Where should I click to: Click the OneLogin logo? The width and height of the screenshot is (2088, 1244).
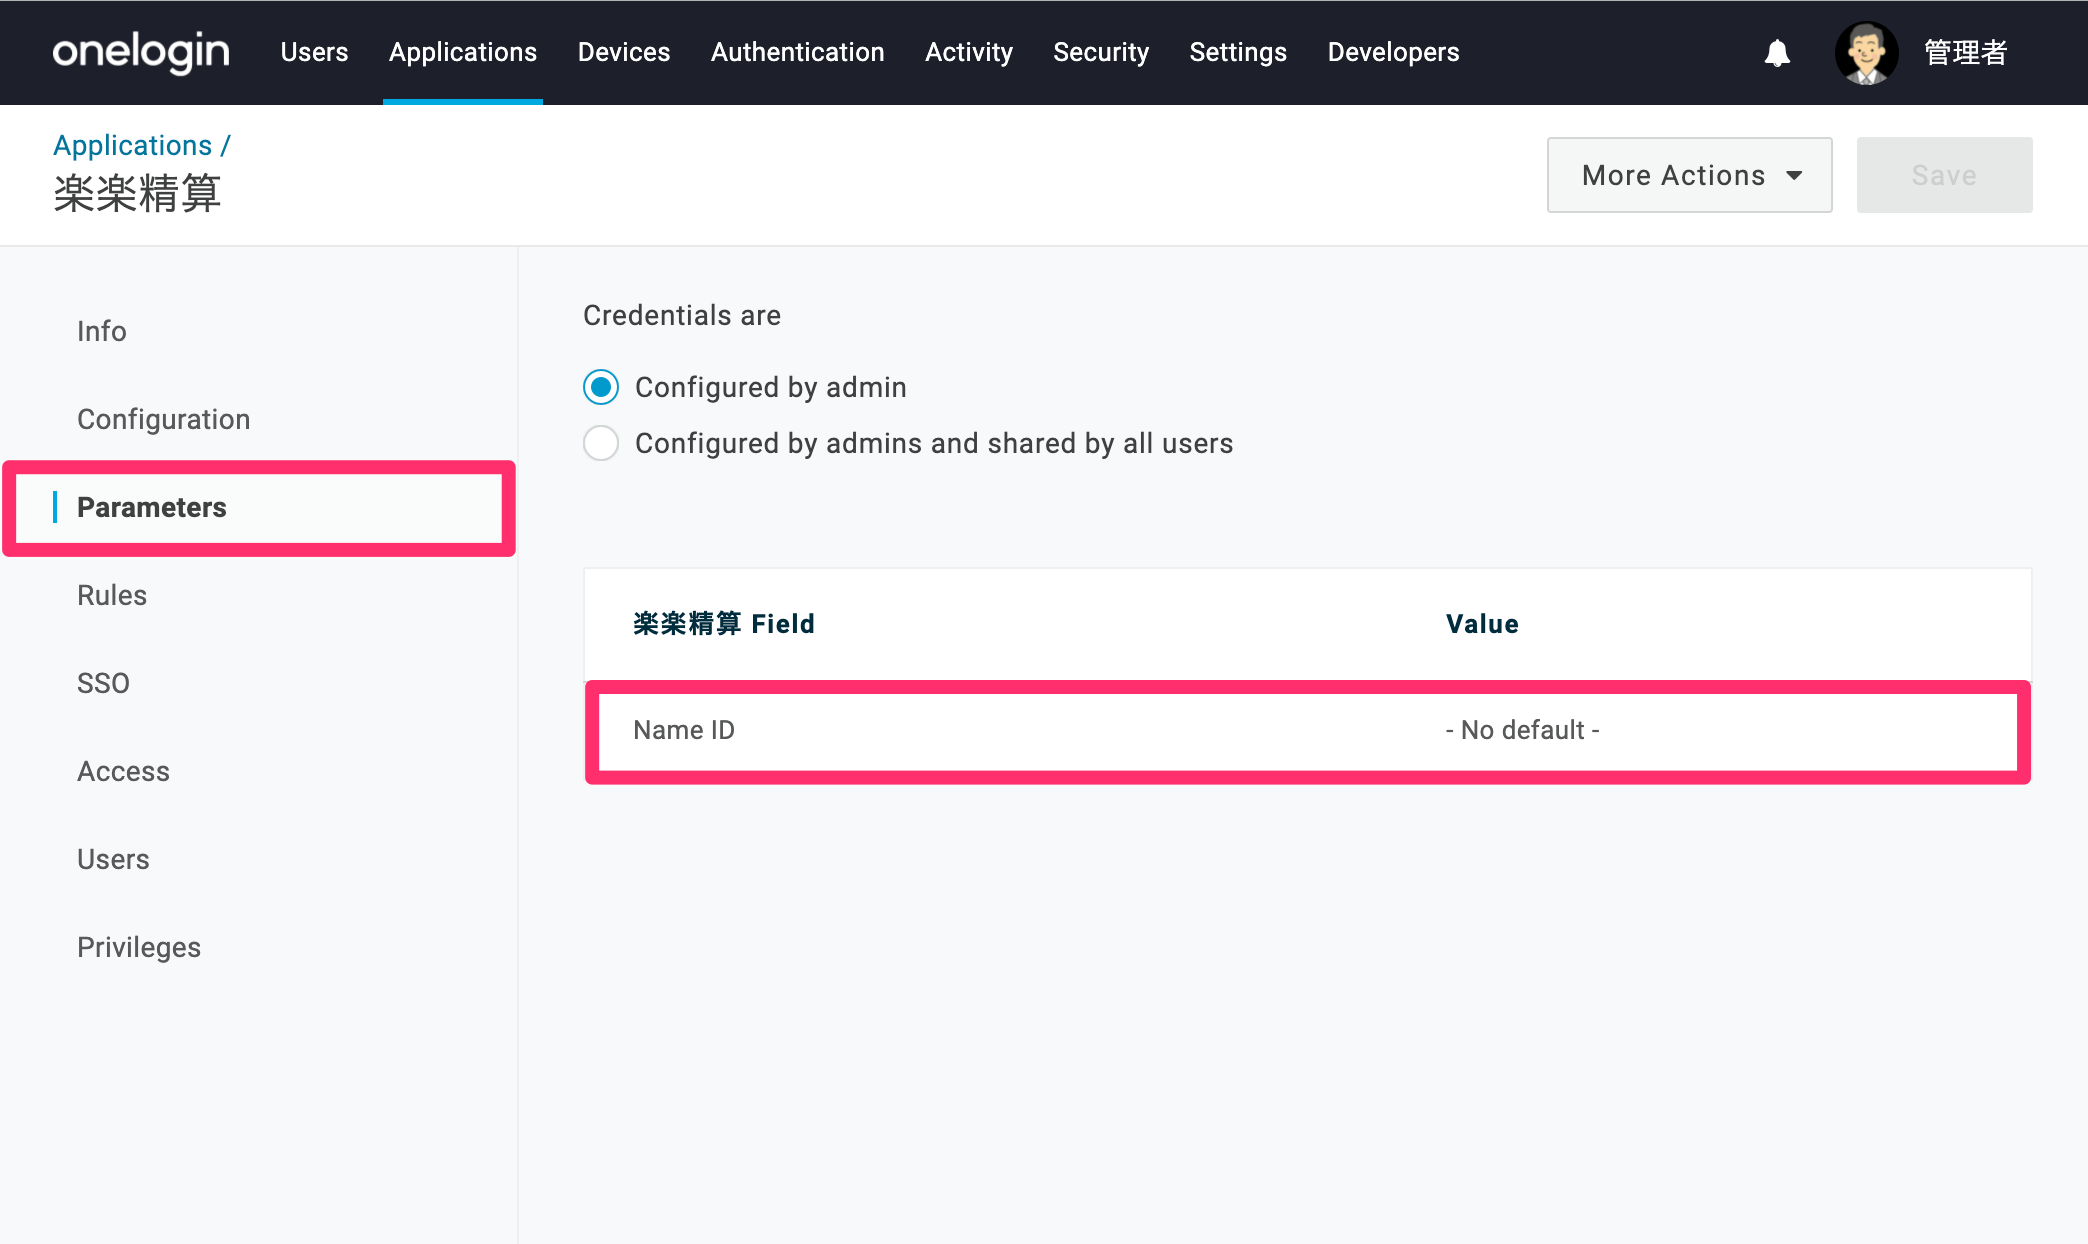[141, 52]
